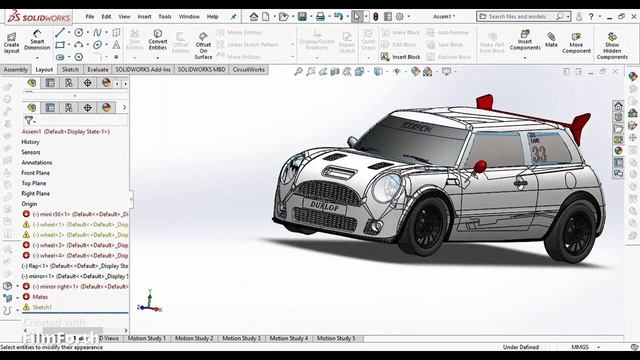Open the CircuitWorks tab

[x=249, y=70]
